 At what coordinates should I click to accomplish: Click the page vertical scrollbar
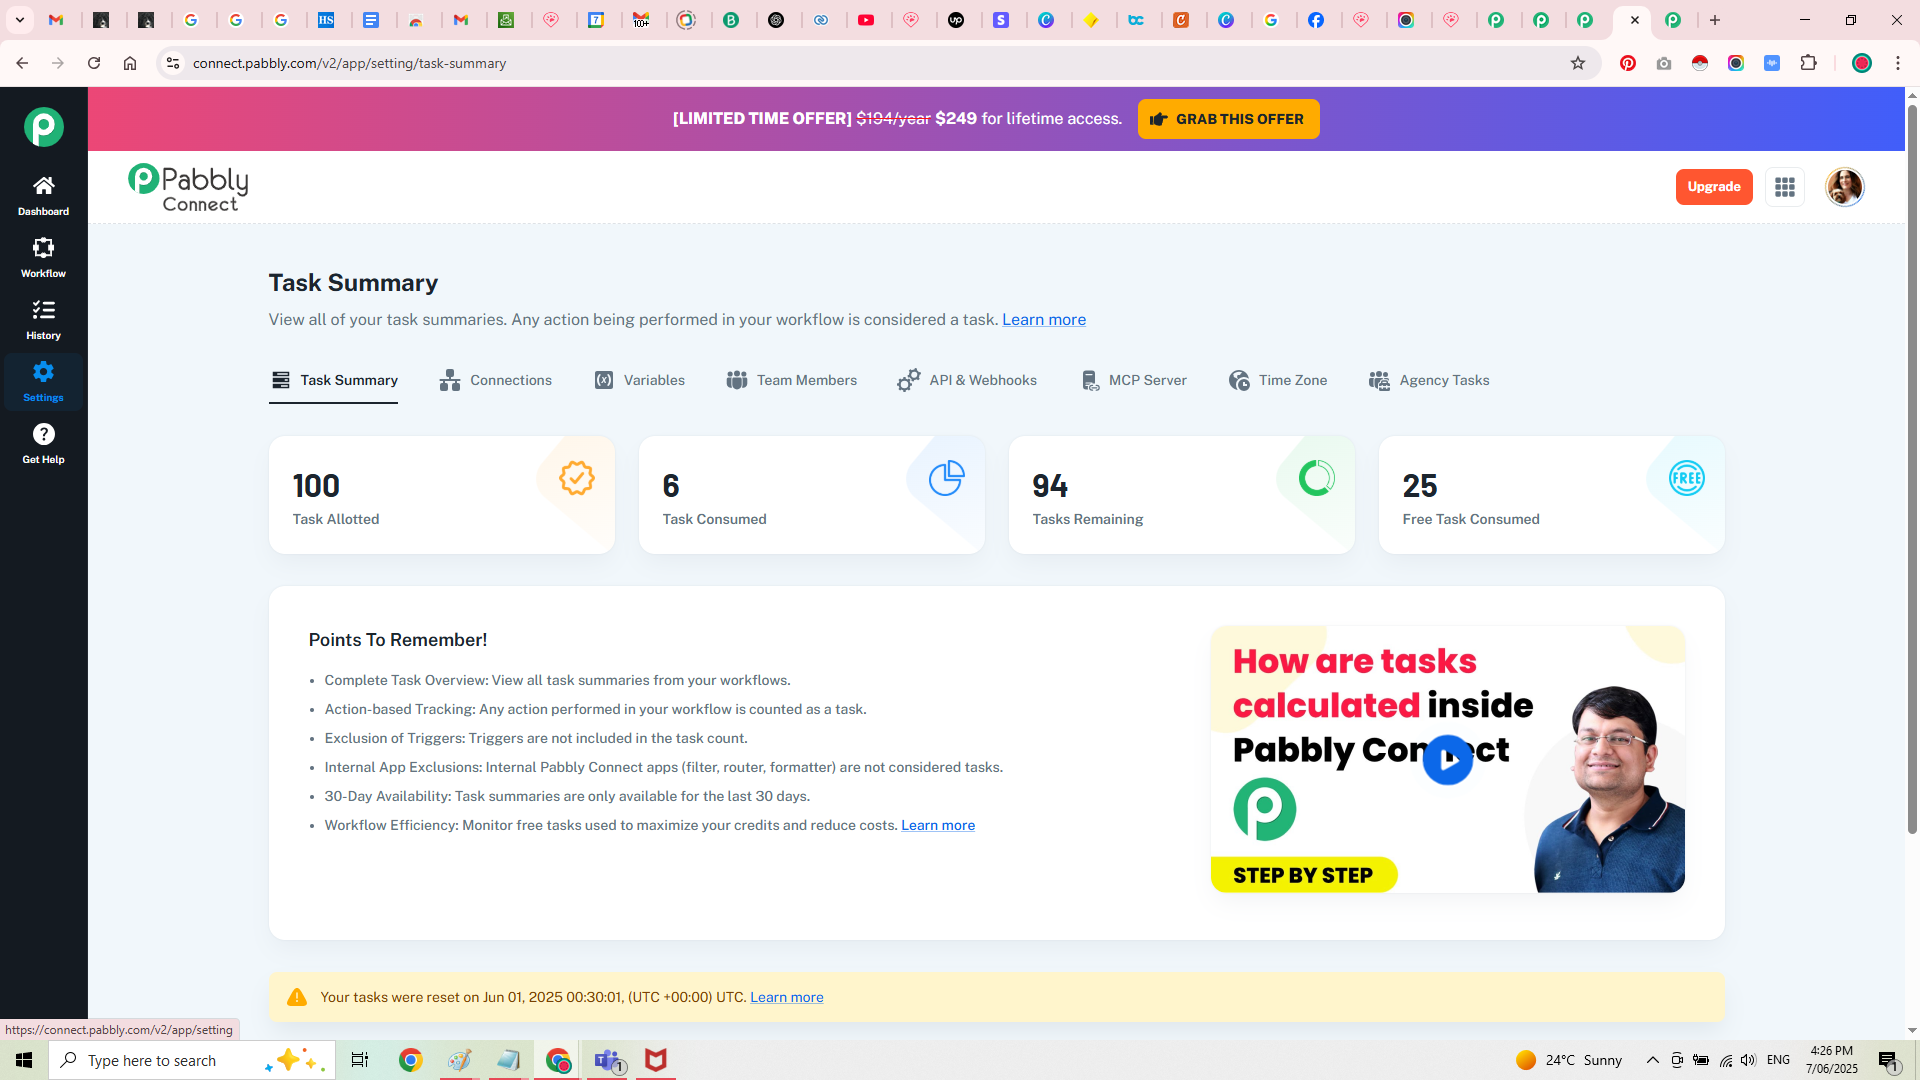[1912, 470]
